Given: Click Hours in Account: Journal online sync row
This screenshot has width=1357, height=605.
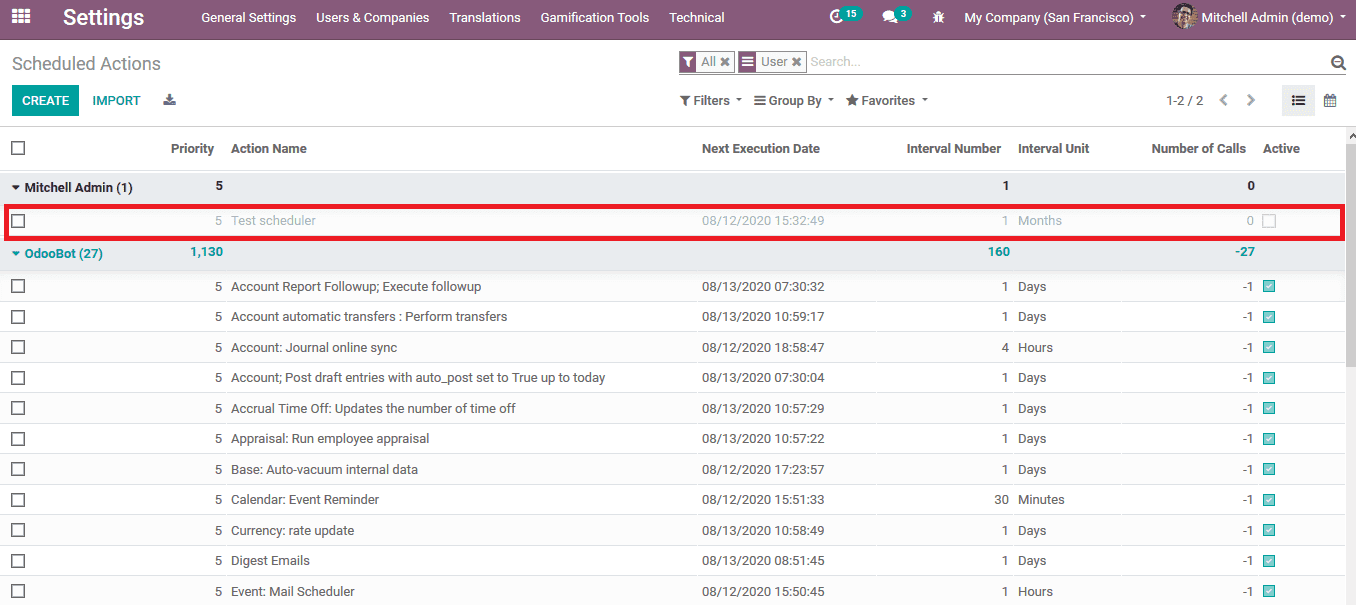Looking at the screenshot, I should coord(1035,347).
